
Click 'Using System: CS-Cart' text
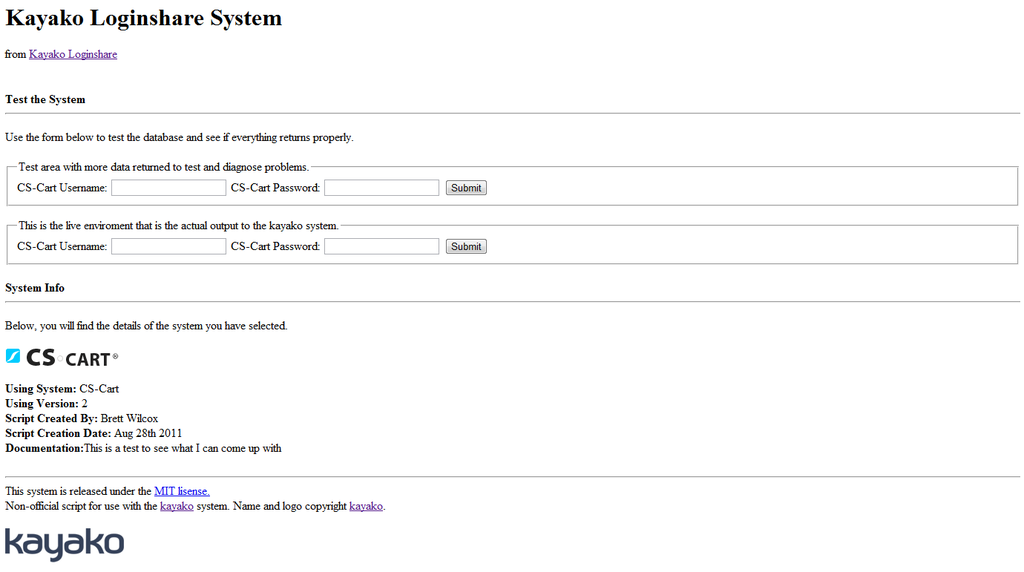point(62,389)
